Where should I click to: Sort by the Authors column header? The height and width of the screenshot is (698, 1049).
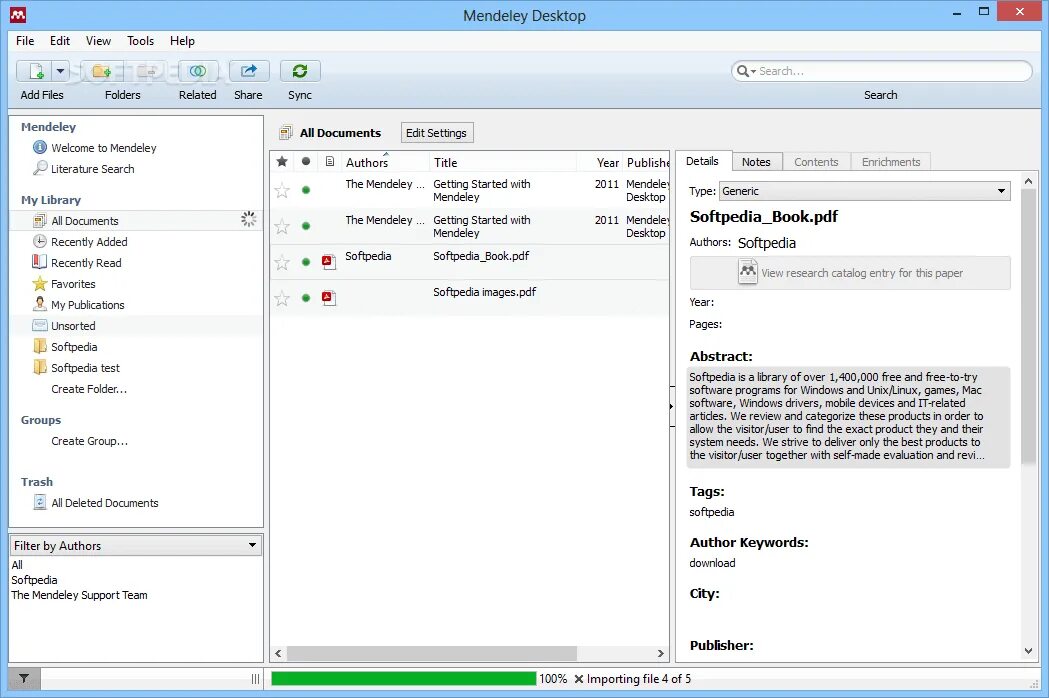point(385,162)
